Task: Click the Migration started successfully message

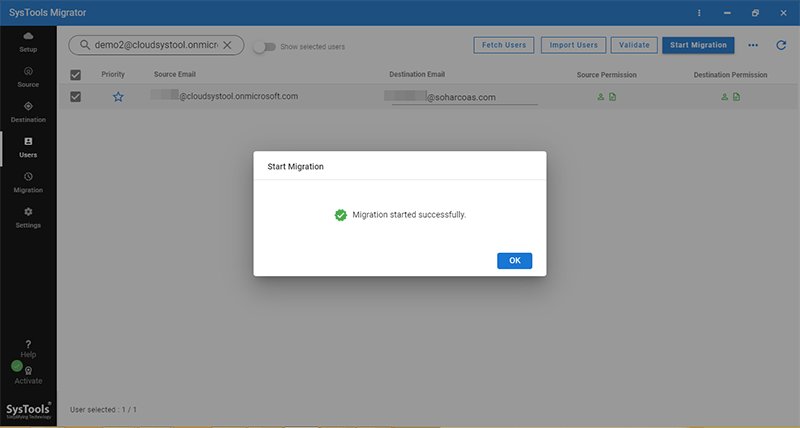Action: point(409,215)
